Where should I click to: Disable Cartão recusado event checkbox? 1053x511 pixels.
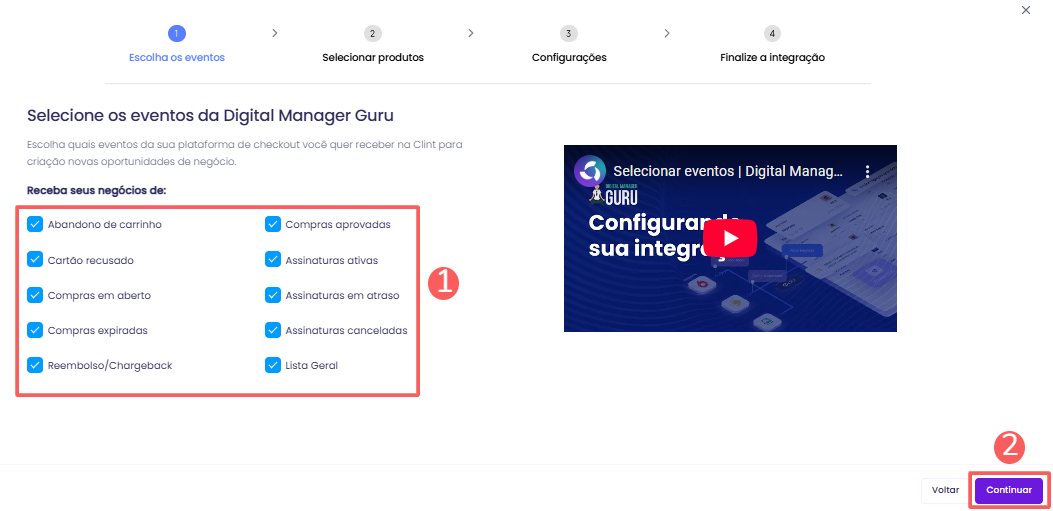(35, 260)
